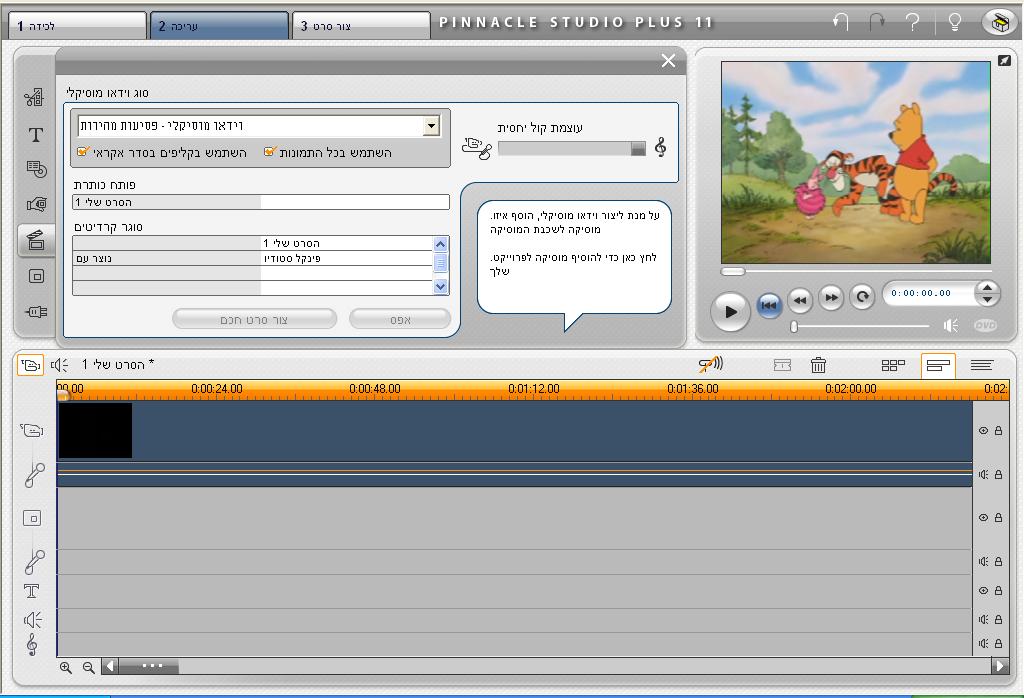Image resolution: width=1024 pixels, height=698 pixels.
Task: Open the video effects plug icon
Action: tap(37, 311)
